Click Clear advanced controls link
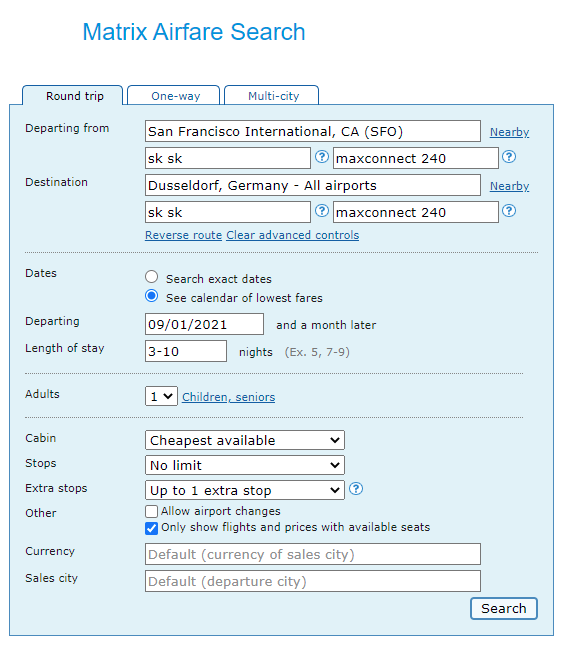This screenshot has width=570, height=651. click(x=293, y=235)
